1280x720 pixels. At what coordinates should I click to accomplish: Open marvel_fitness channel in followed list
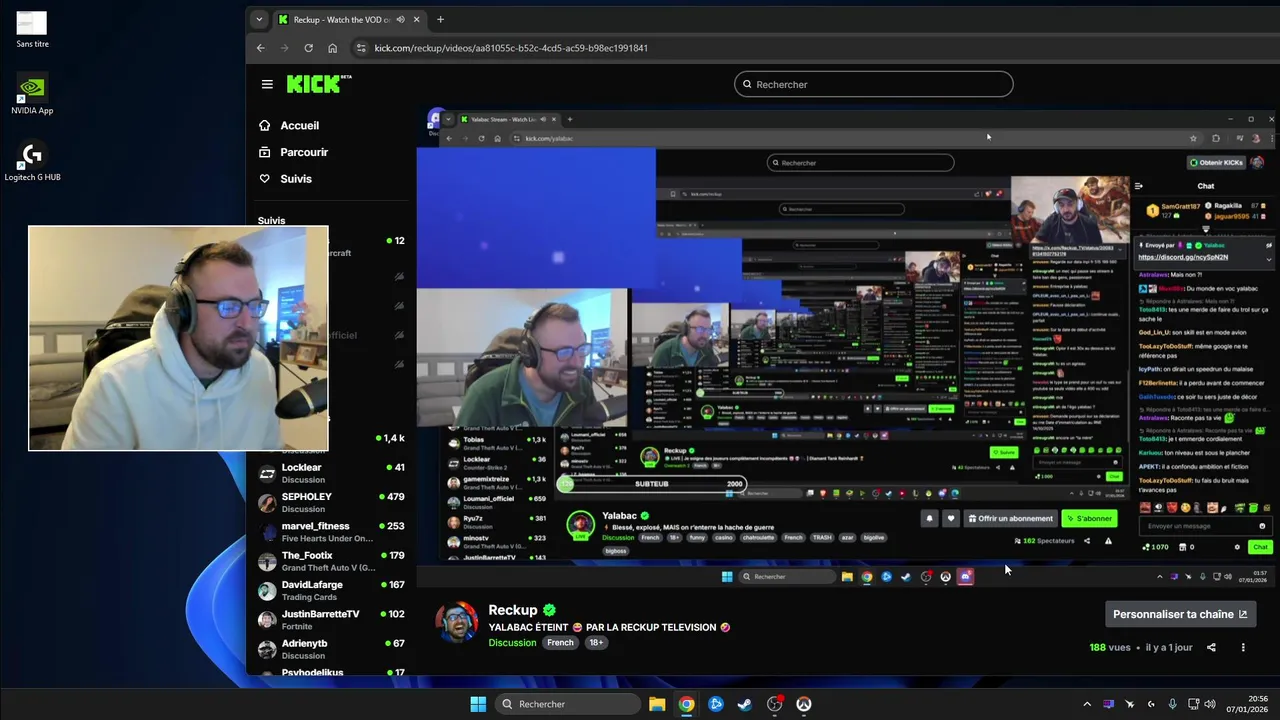click(332, 531)
